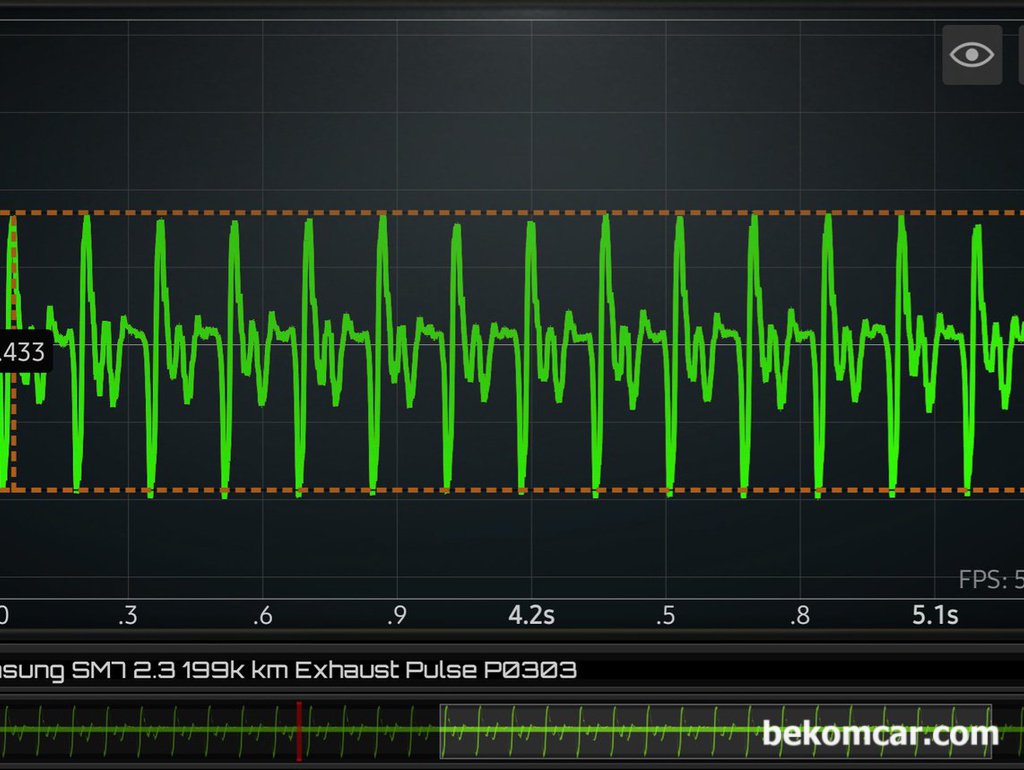Click the 4.2s label on time axis

pyautogui.click(x=531, y=615)
